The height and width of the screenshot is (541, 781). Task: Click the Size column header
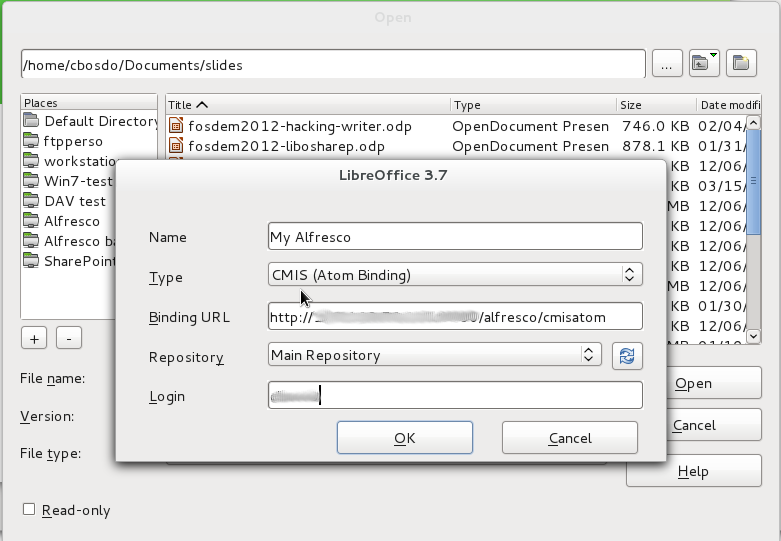(656, 105)
